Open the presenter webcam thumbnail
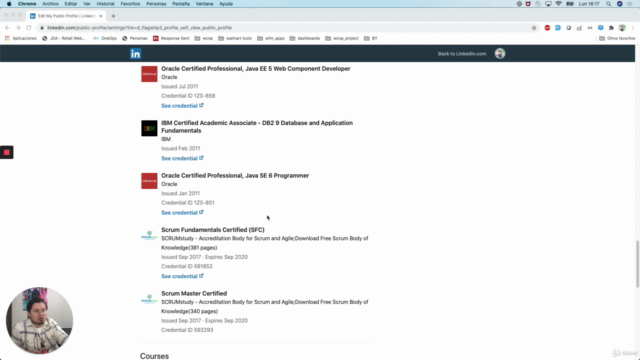 pos(39,320)
